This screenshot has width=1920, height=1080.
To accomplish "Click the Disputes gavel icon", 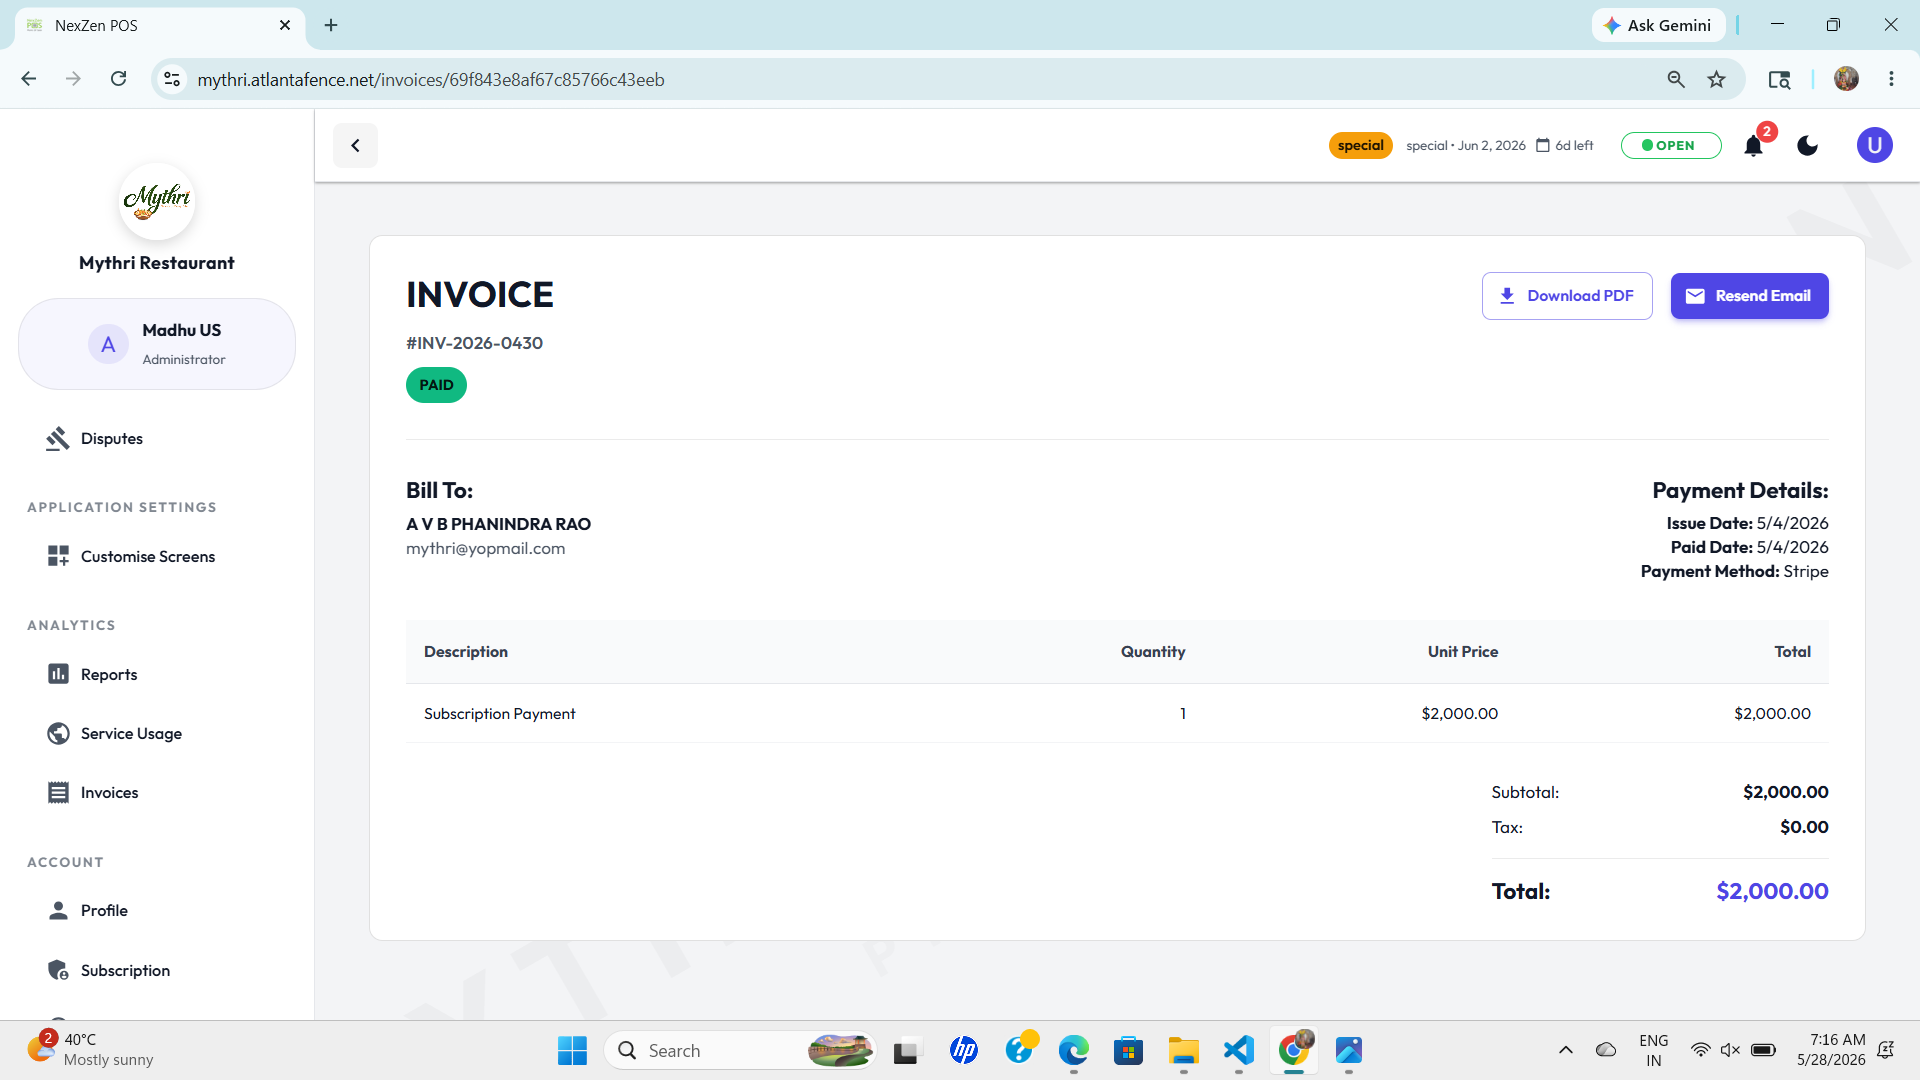I will tap(58, 439).
